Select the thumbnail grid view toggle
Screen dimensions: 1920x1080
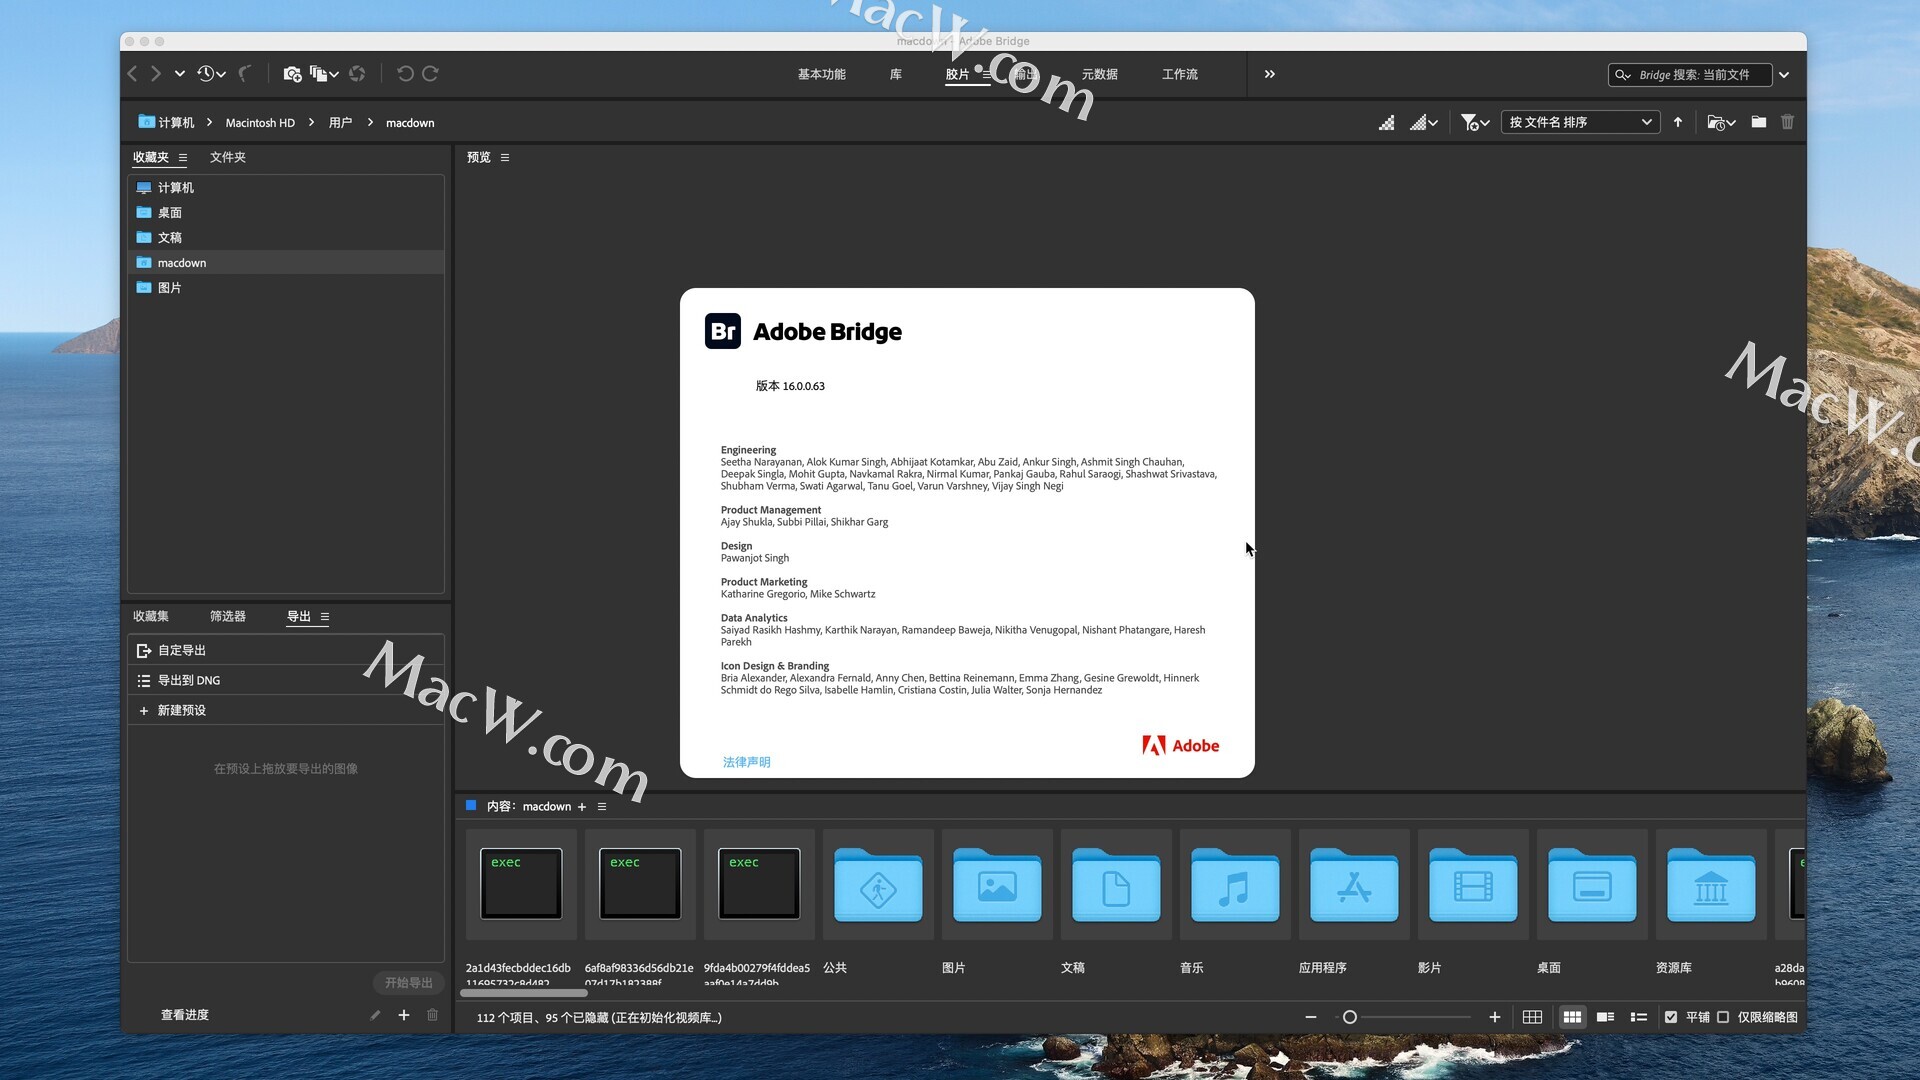[1572, 1017]
